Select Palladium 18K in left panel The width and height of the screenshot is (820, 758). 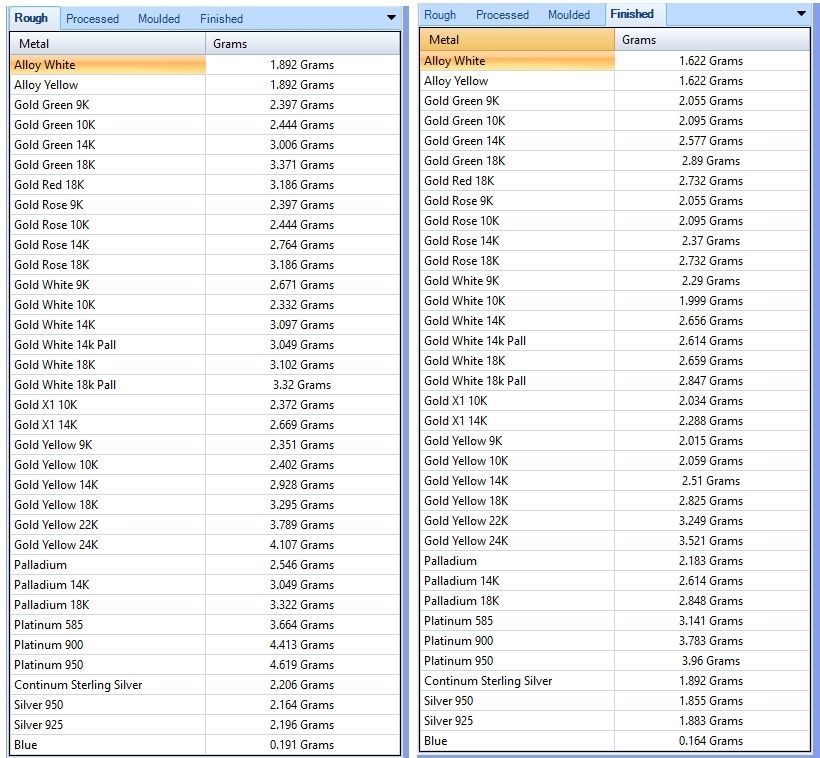tap(205, 605)
